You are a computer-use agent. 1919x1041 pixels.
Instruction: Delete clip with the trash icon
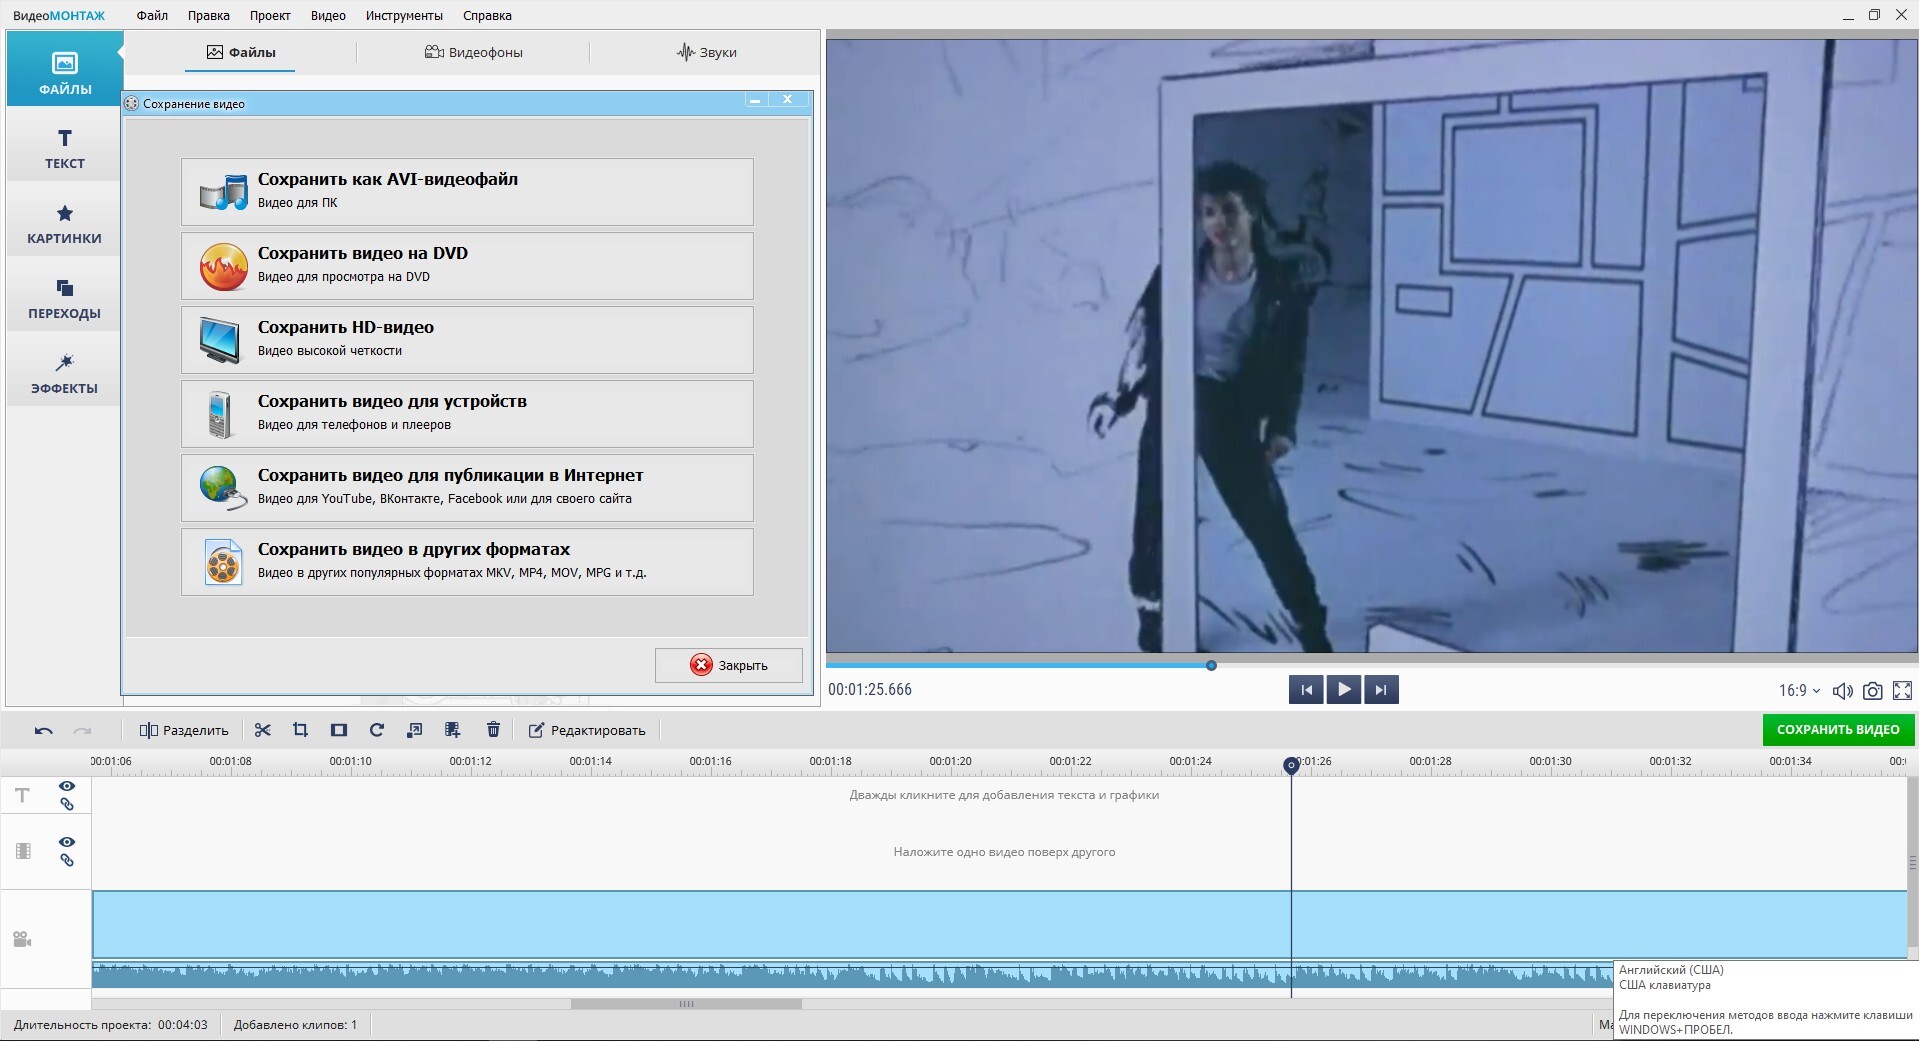[x=493, y=730]
